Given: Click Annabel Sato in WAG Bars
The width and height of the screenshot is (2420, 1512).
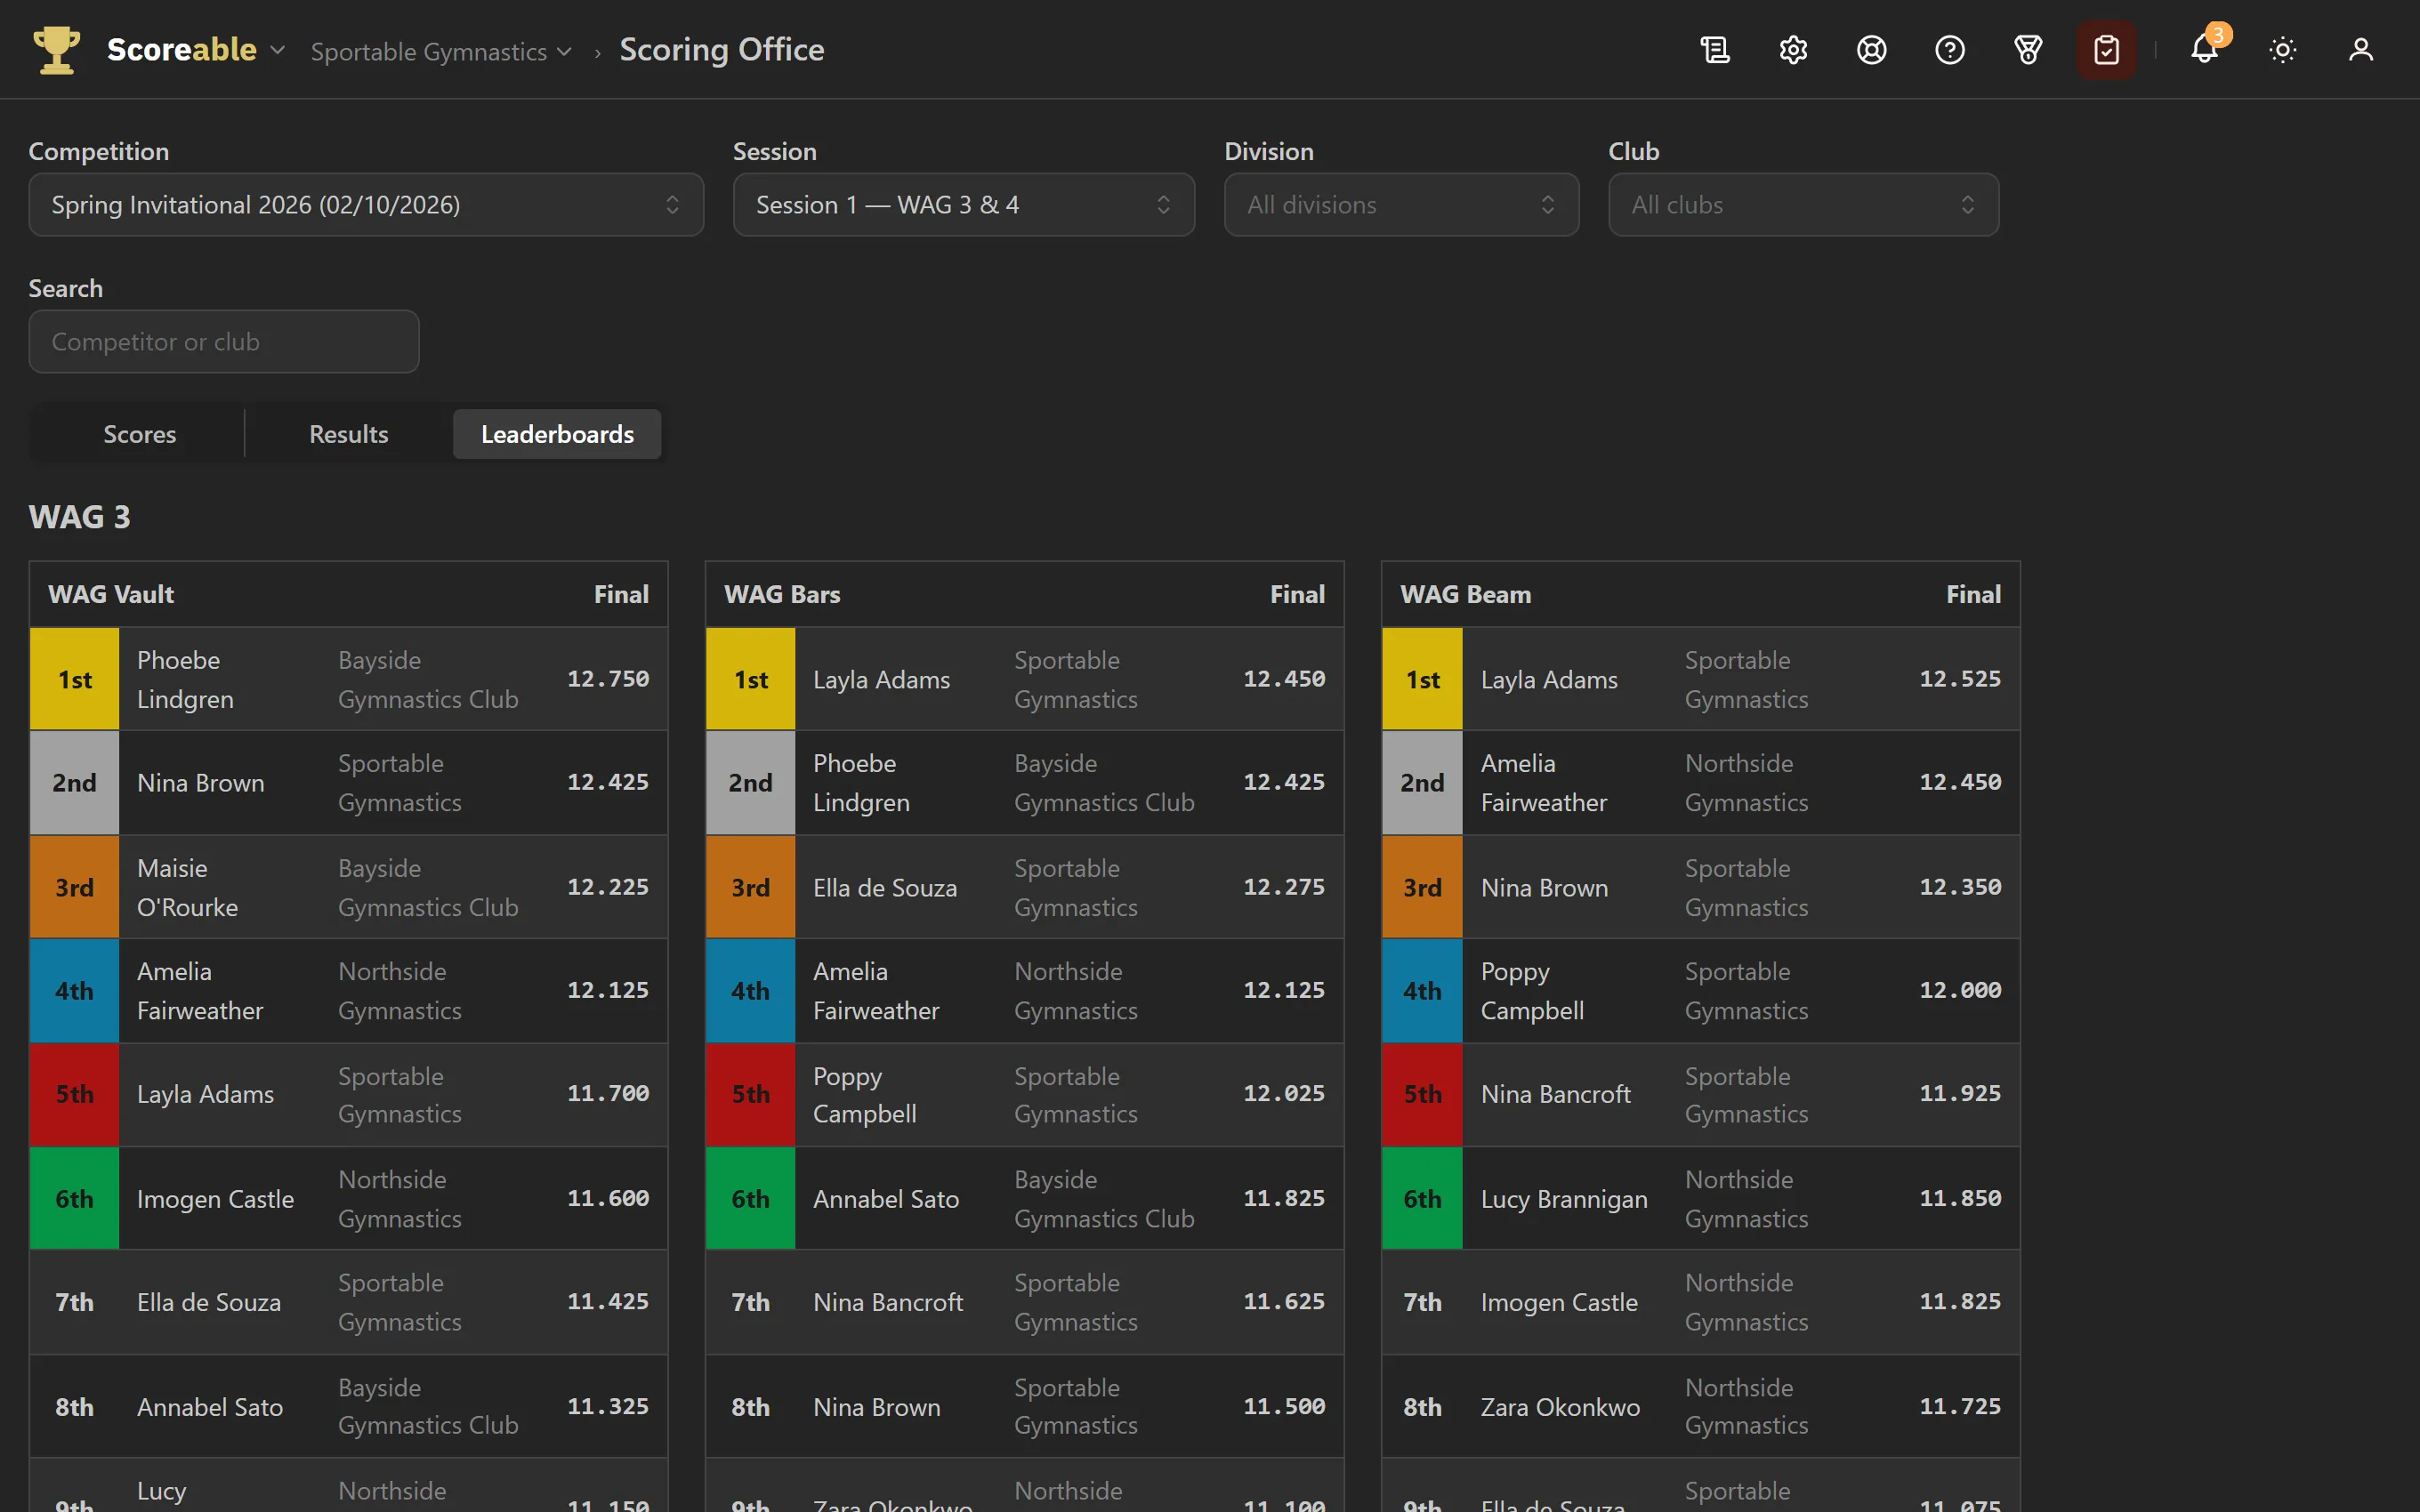Looking at the screenshot, I should pos(886,1198).
